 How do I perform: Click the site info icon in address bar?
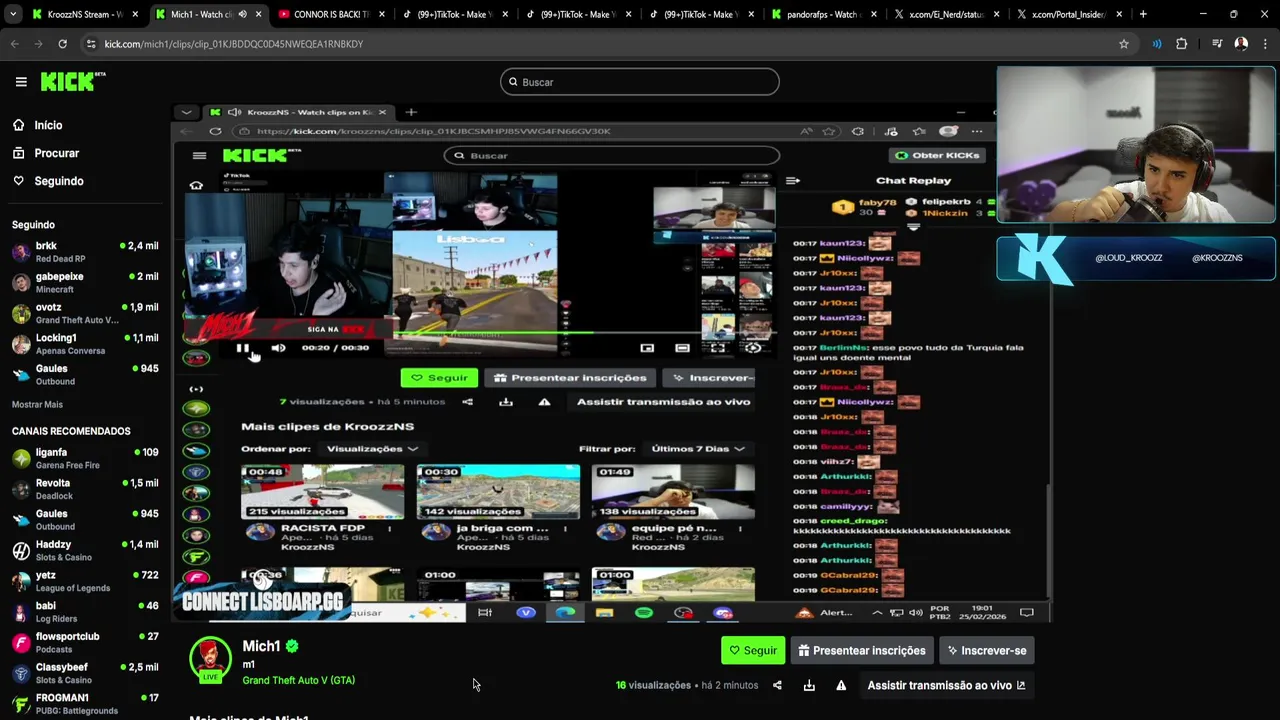[x=91, y=44]
